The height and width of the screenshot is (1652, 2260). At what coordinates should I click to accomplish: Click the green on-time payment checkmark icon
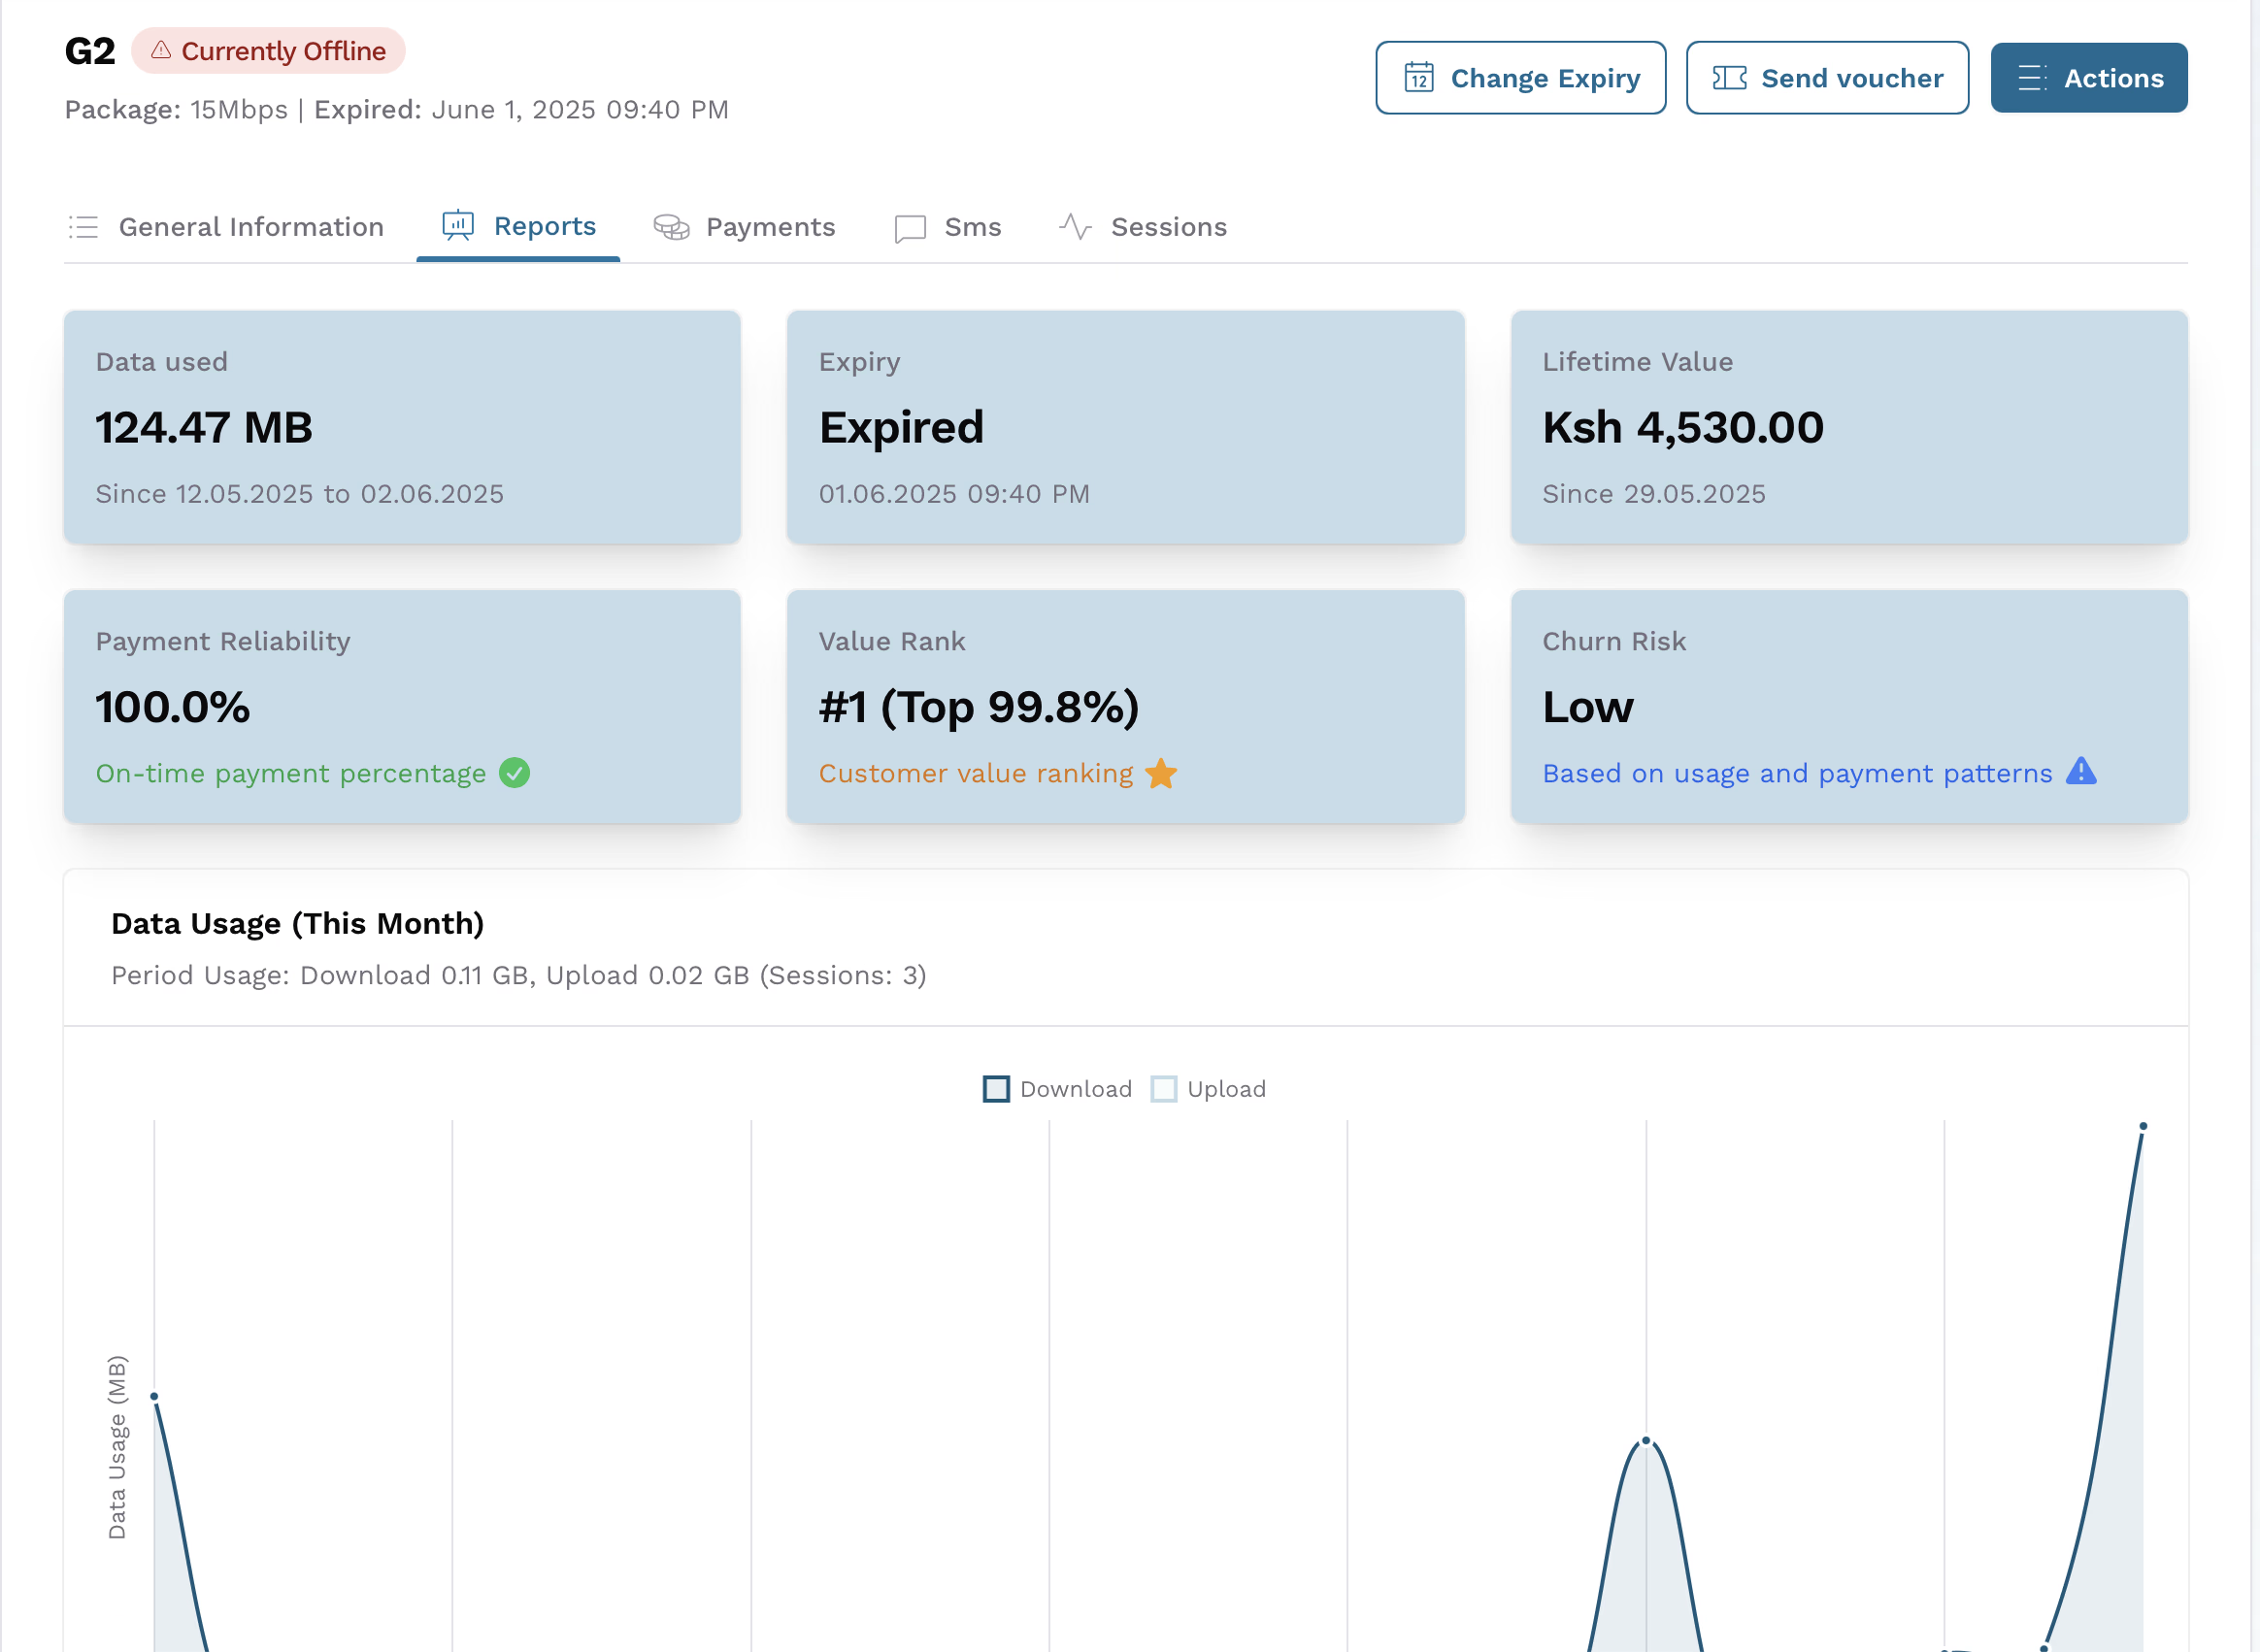pyautogui.click(x=515, y=773)
